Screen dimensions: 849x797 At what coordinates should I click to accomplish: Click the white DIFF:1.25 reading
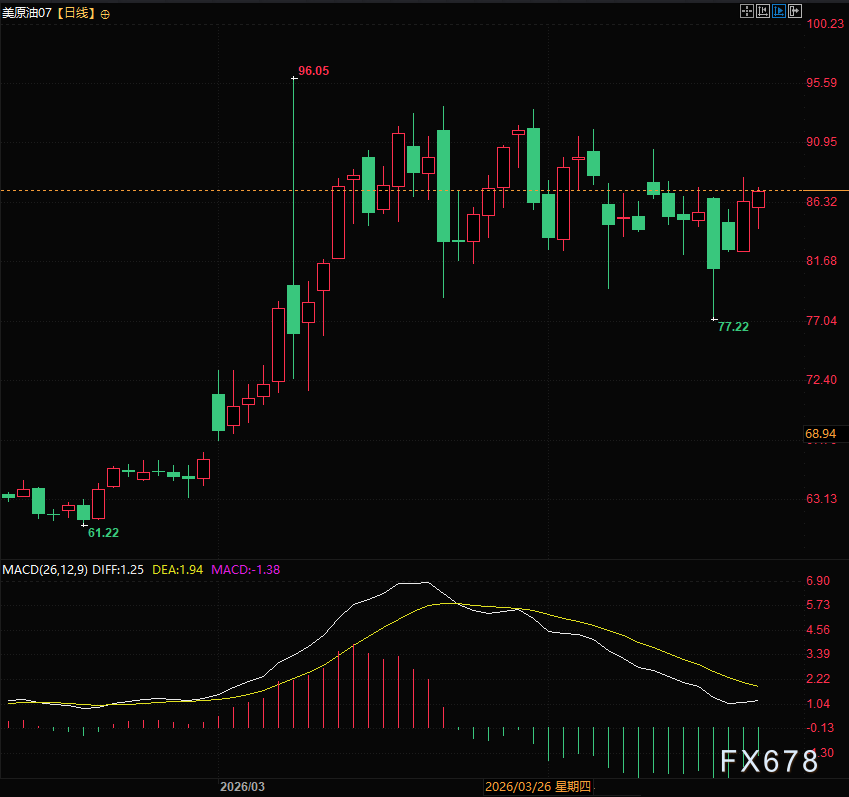(118, 570)
